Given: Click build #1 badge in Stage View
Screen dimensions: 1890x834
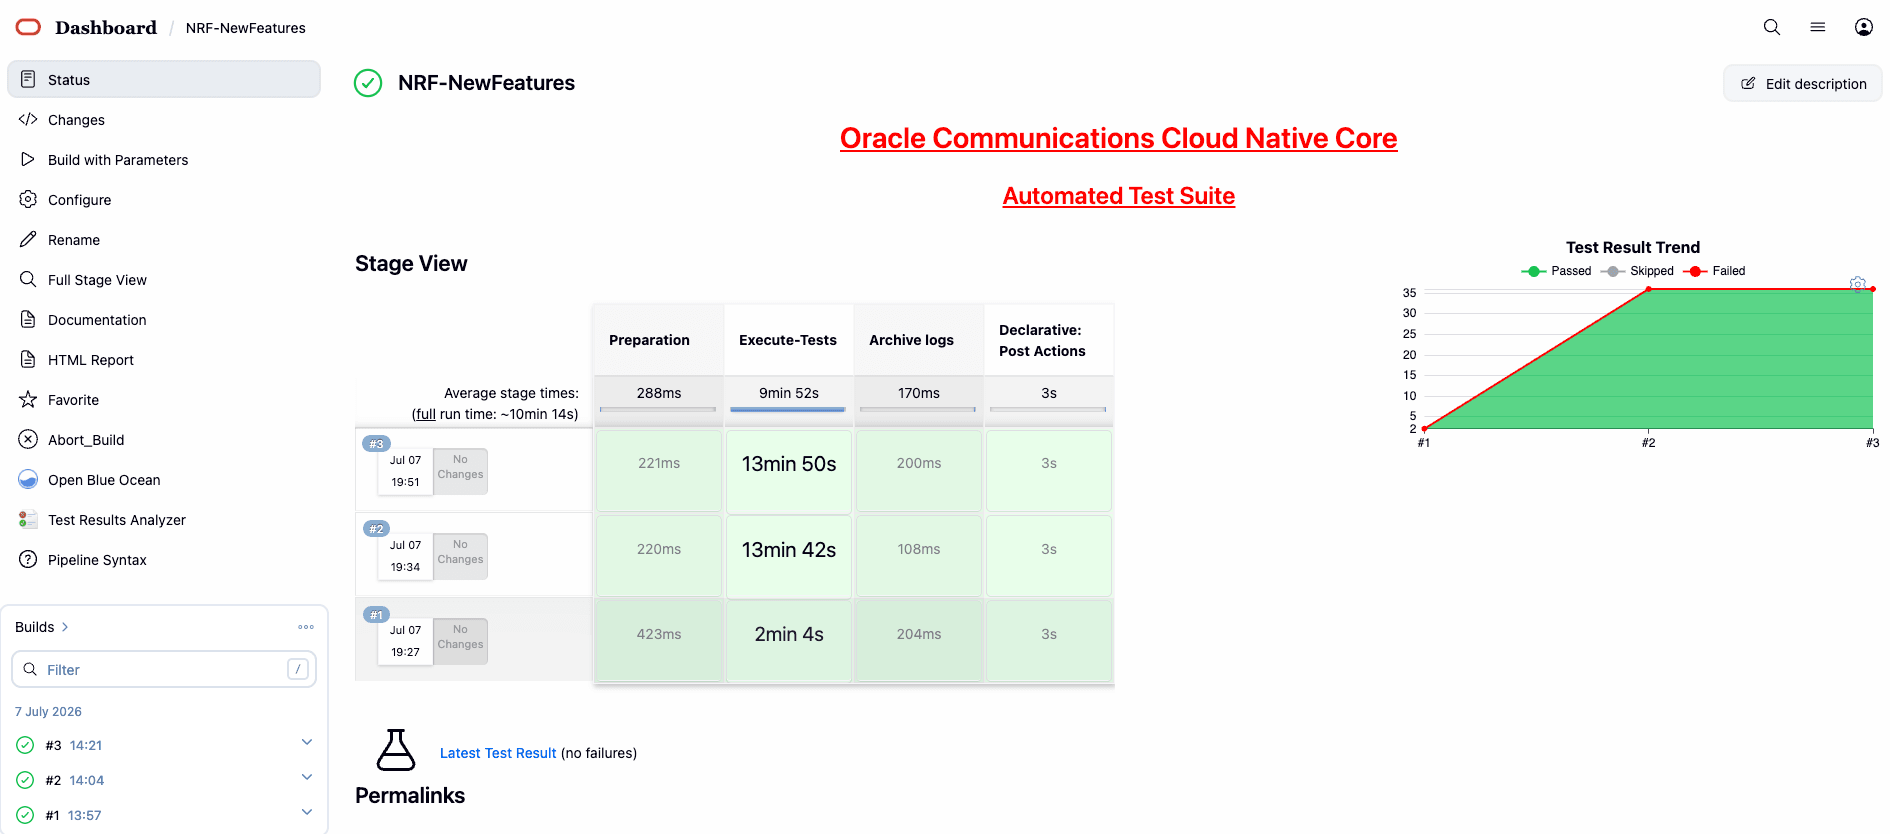Looking at the screenshot, I should (376, 615).
